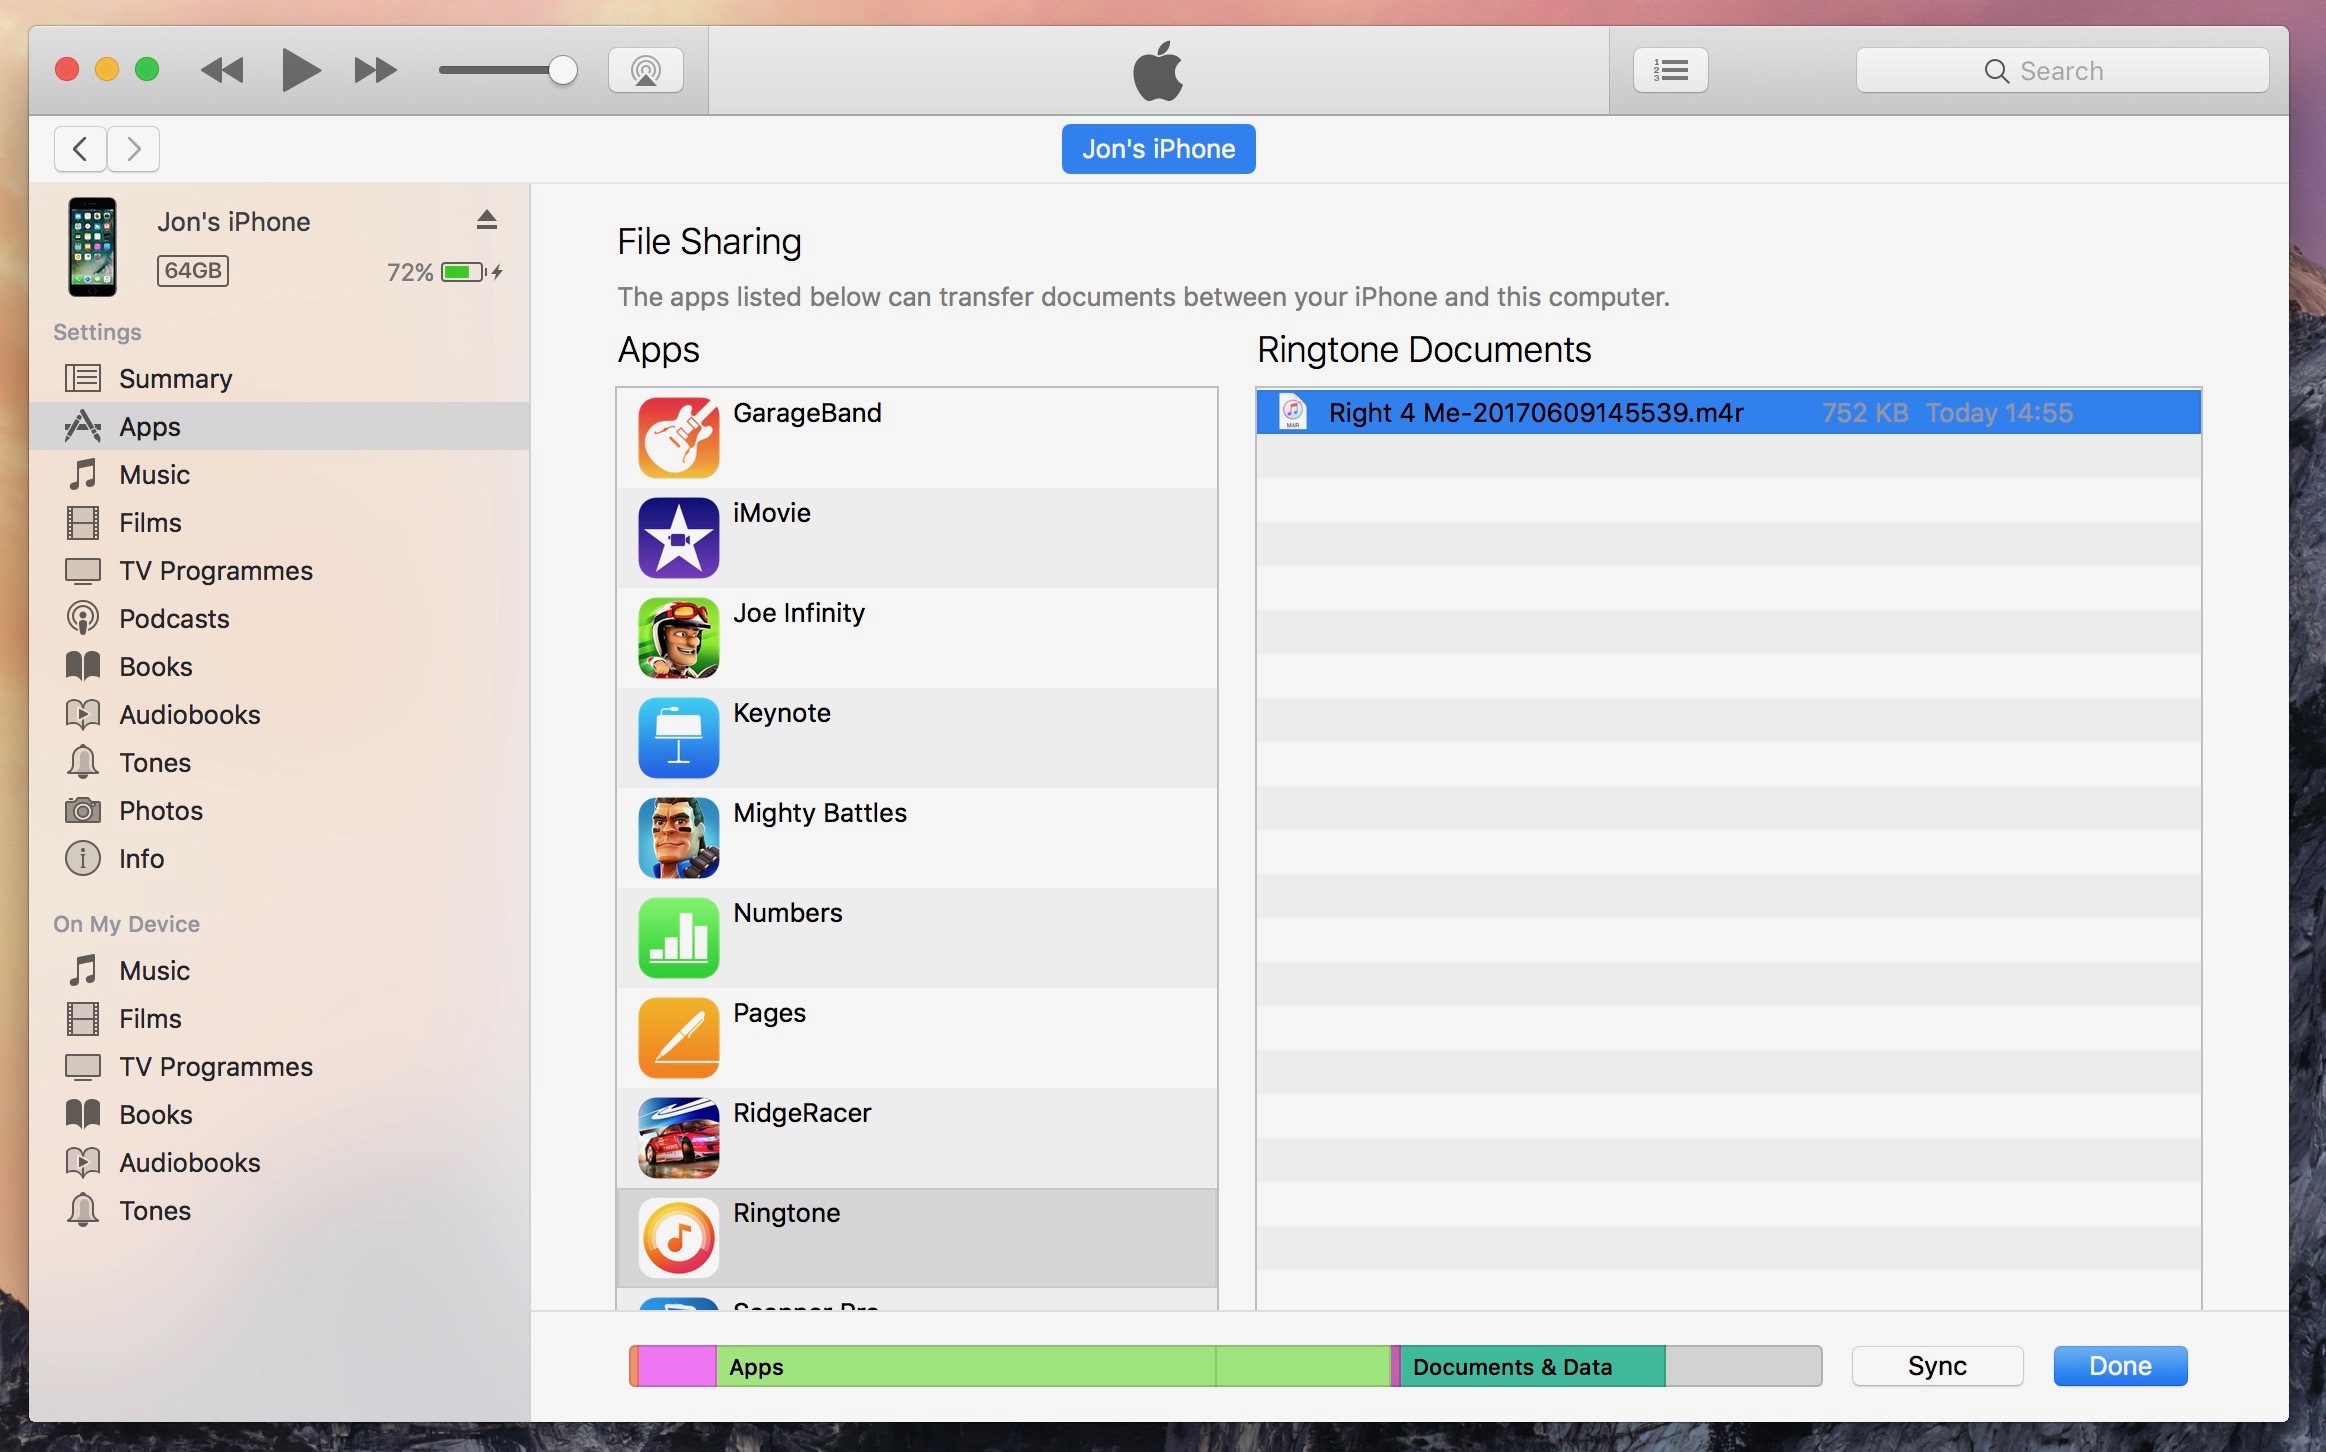Click the Apps segment of storage bar

(1053, 1366)
